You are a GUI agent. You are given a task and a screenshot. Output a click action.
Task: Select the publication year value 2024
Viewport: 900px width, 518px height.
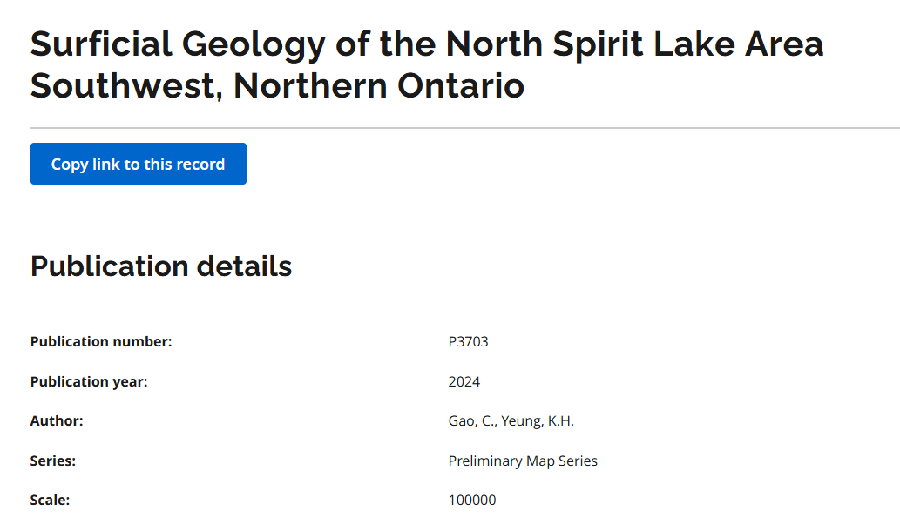coord(464,382)
